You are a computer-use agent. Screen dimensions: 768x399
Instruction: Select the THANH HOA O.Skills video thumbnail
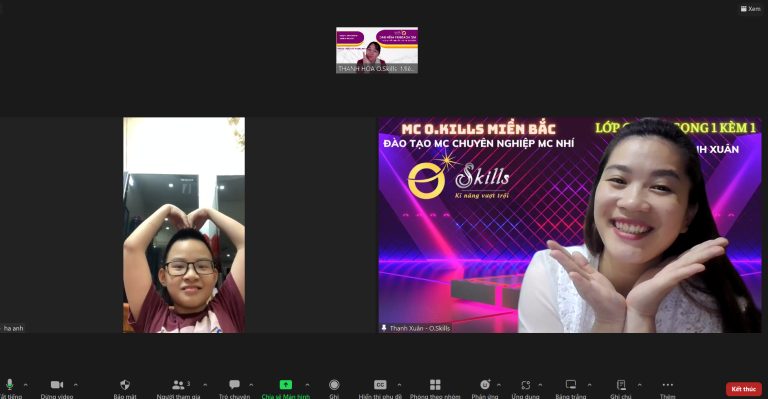377,50
